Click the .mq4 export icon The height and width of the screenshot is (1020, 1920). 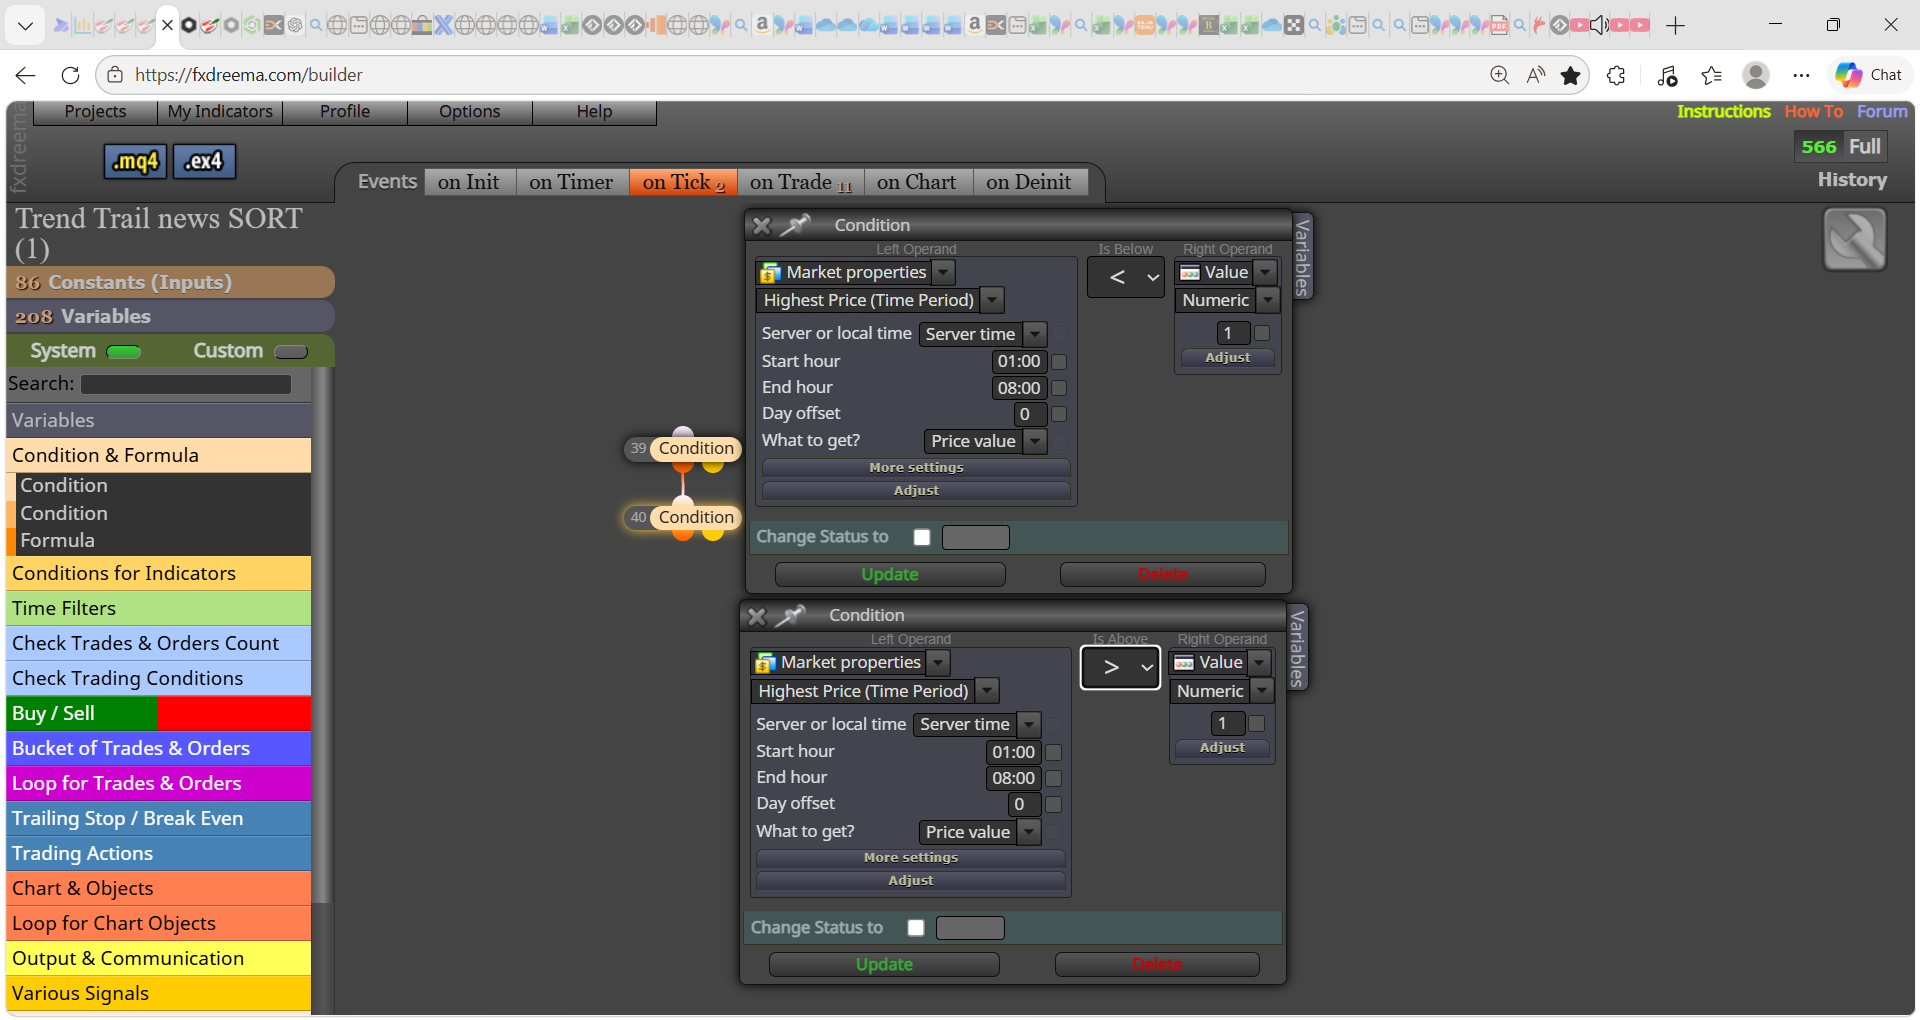pos(135,161)
